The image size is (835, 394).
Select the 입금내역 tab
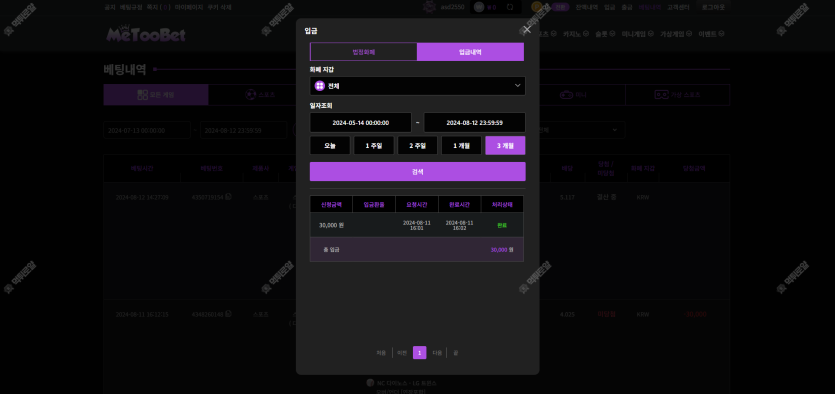coord(471,52)
